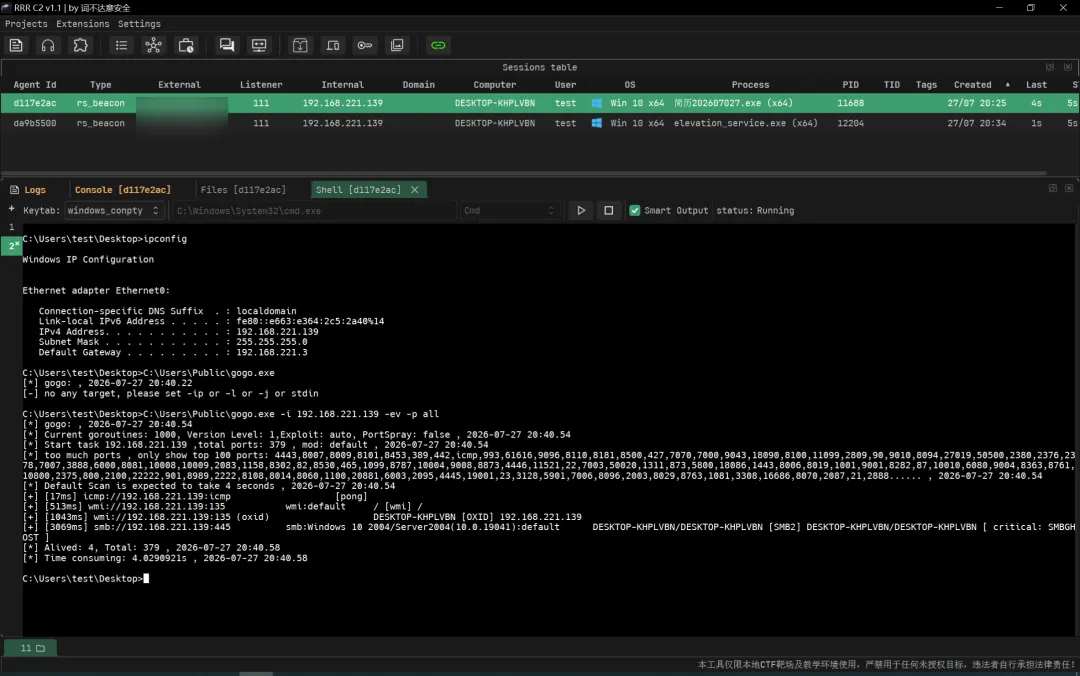Viewport: 1080px width, 676px height.
Task: Sort by Type column header
Action: click(x=101, y=85)
